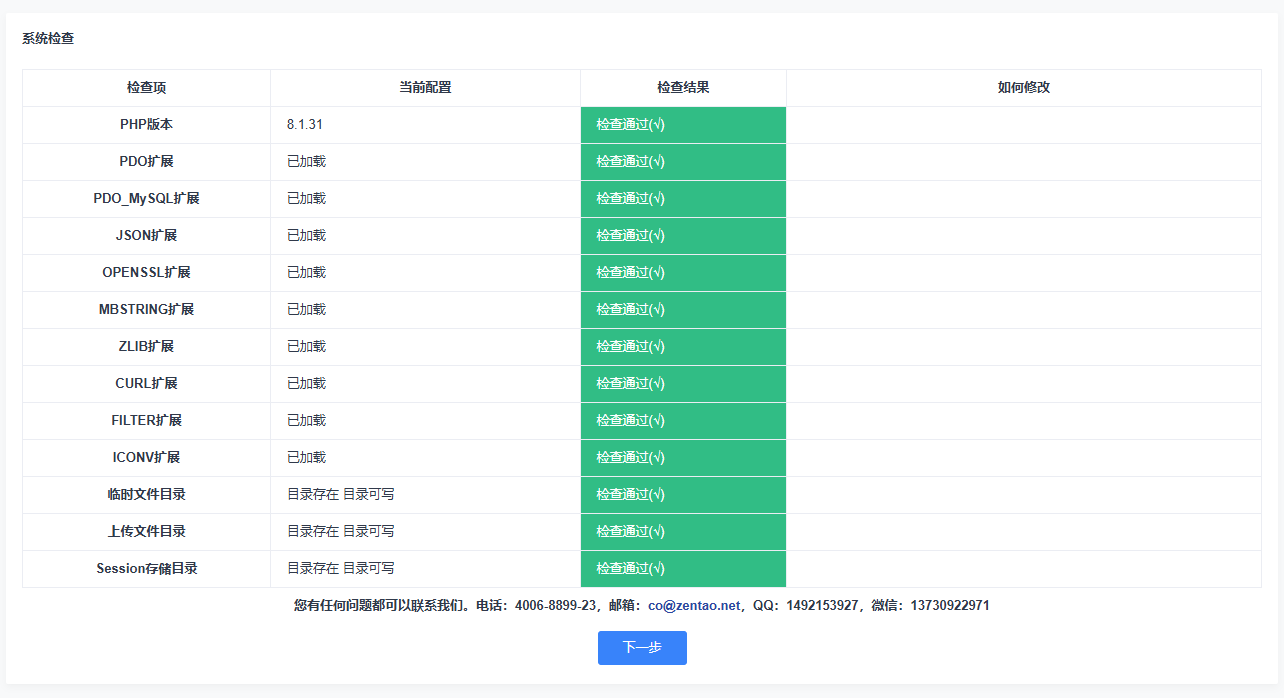Screen dimensions: 1284x698
Task: Click 已加载 in the MBSTRING扩展 row
Action: [306, 310]
